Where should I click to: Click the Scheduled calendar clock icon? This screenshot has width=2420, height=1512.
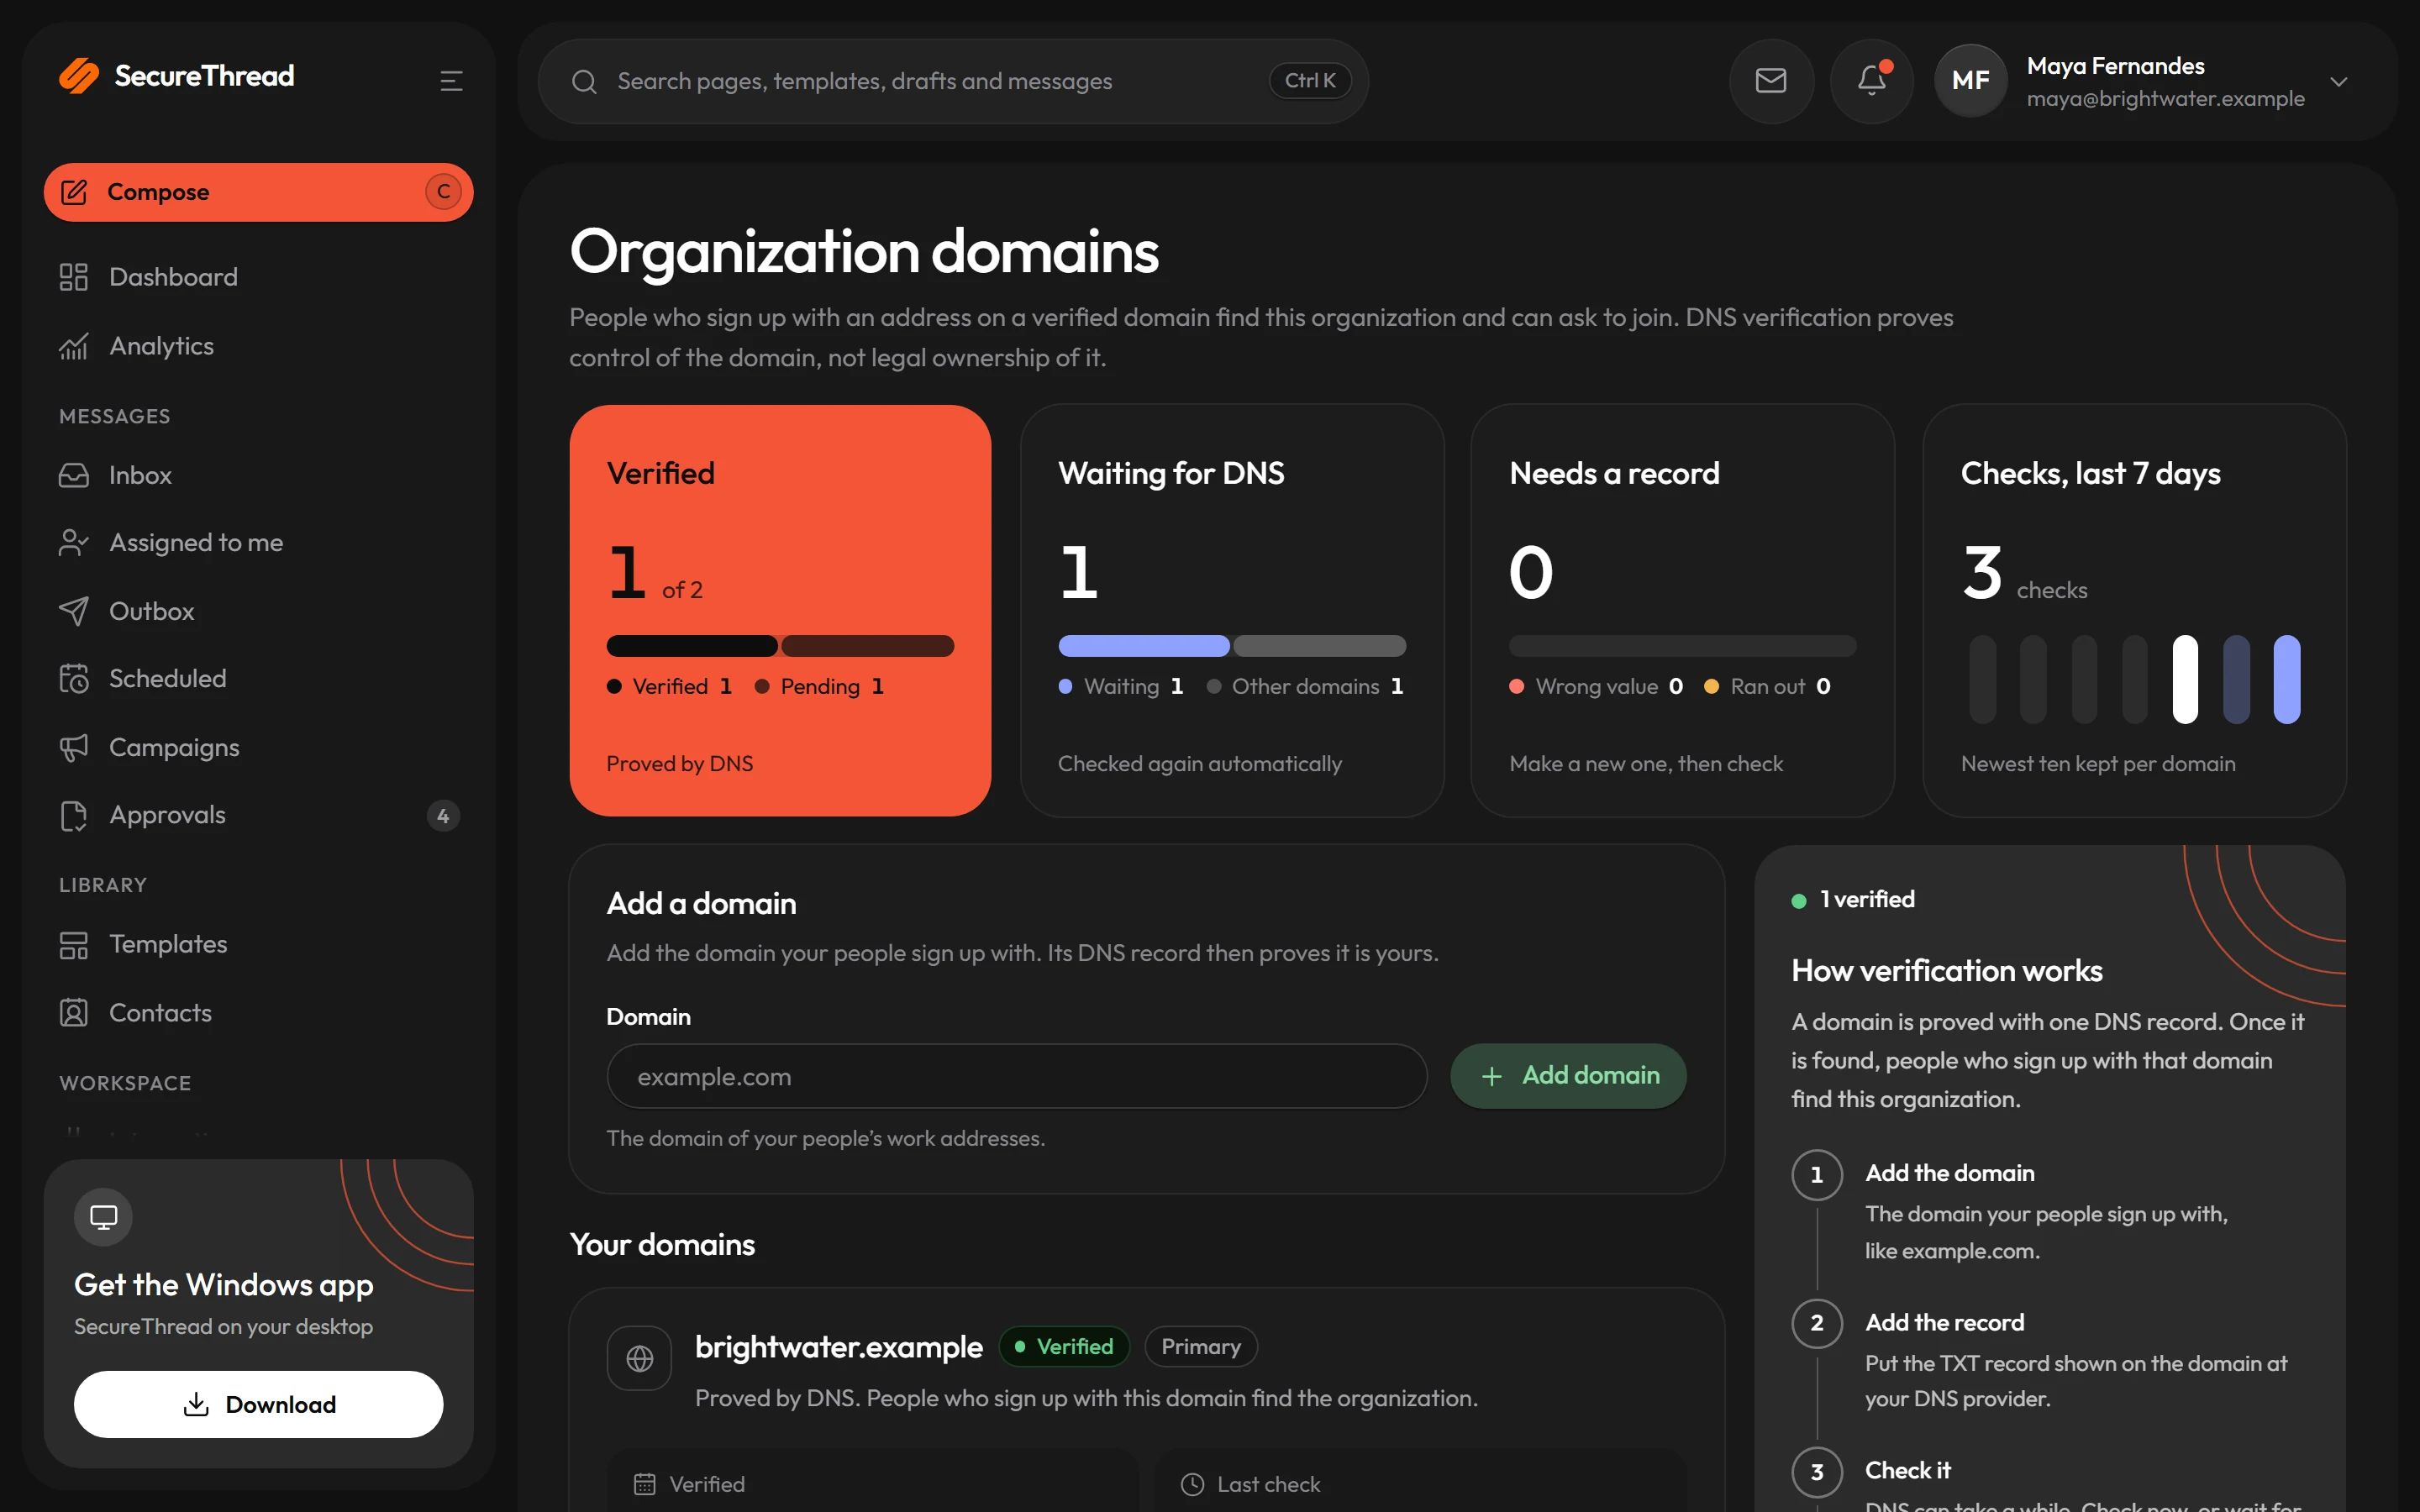pos(74,678)
